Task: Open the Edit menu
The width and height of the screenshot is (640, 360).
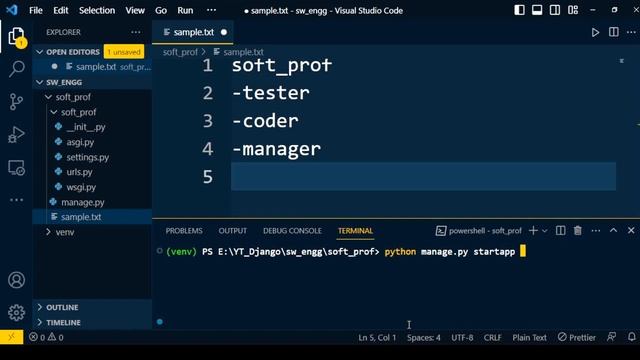Action: click(61, 11)
